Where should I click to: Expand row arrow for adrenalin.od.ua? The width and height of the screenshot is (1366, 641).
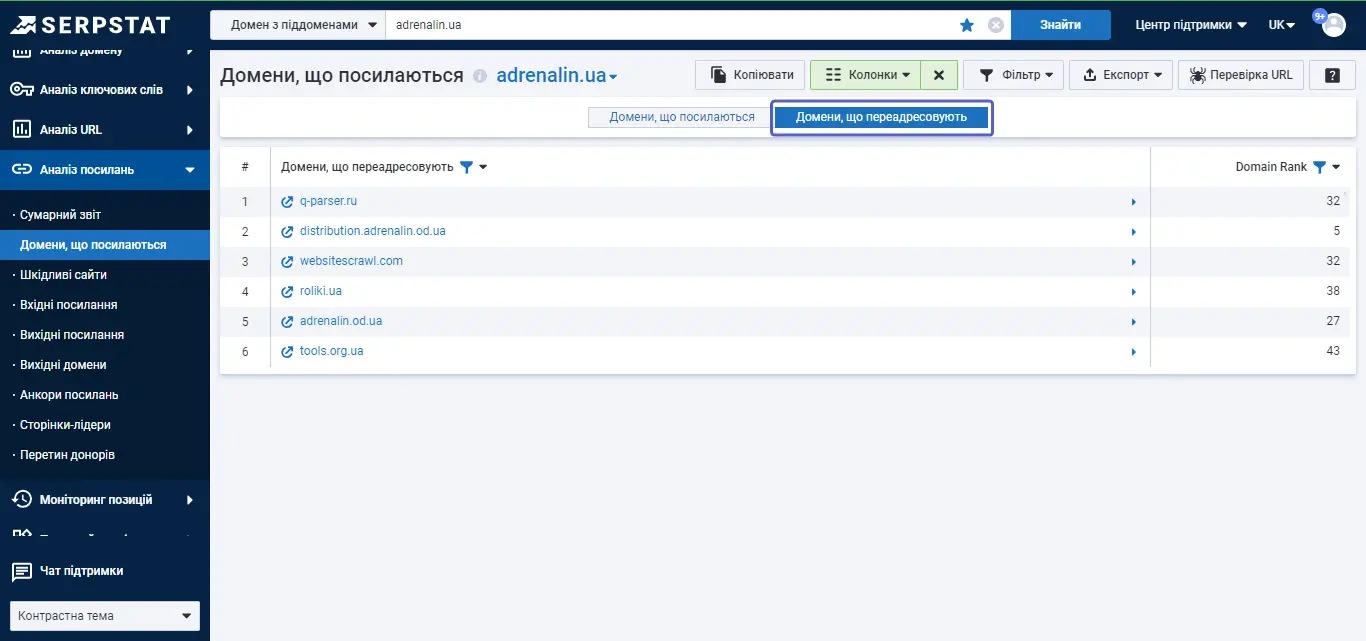click(1133, 322)
